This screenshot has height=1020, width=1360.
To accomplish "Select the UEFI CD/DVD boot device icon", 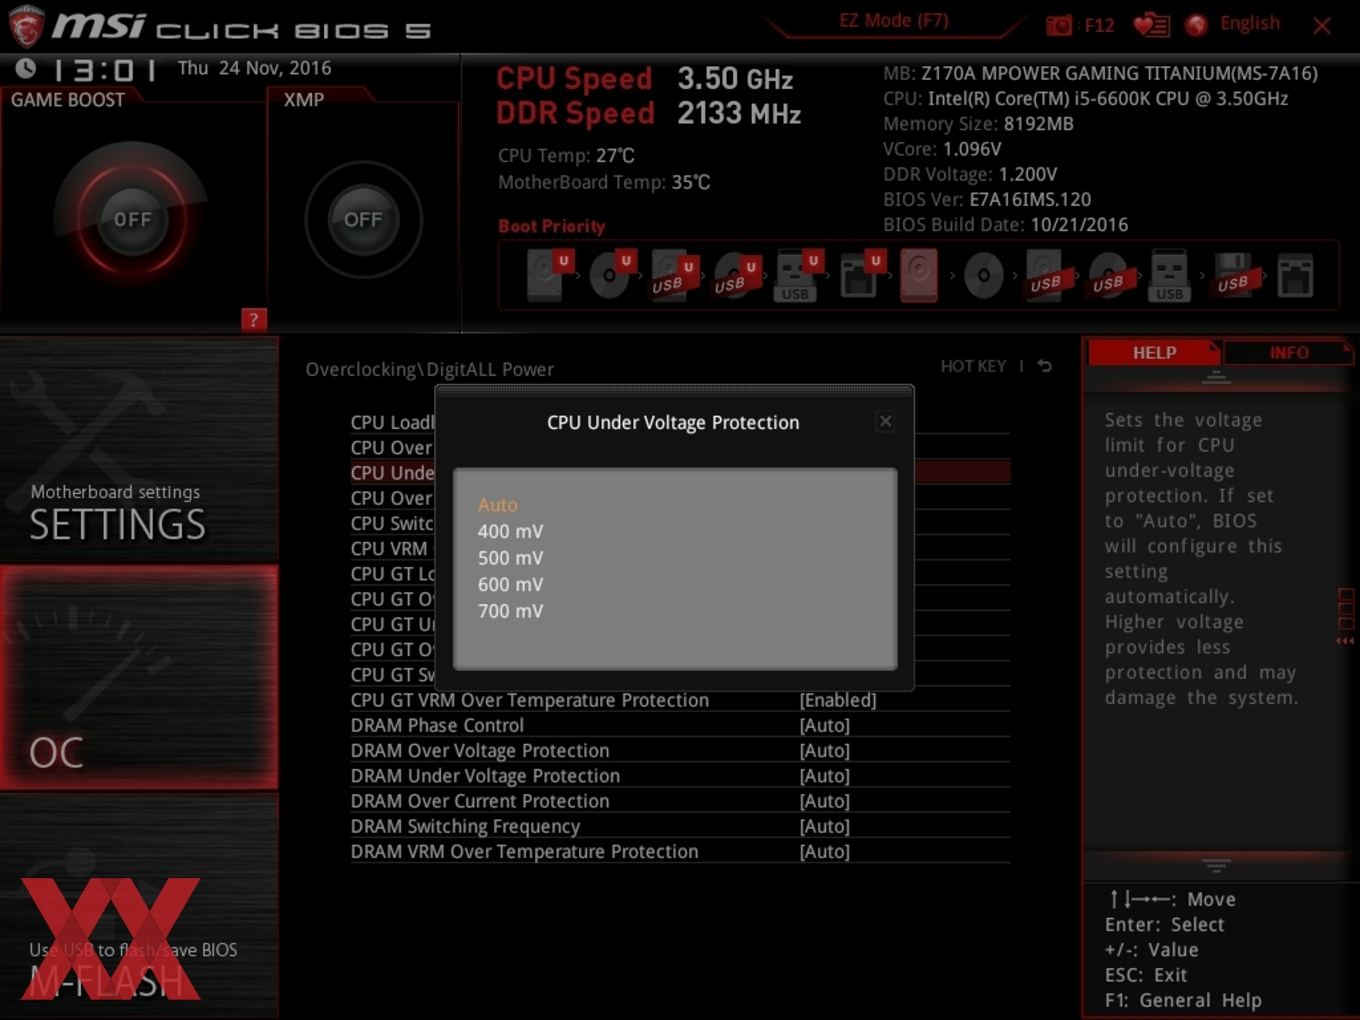I will click(x=611, y=275).
